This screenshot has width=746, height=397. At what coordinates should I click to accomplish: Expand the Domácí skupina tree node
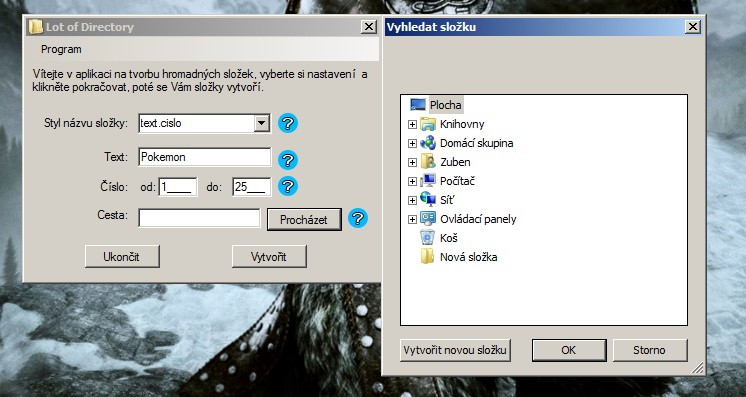412,143
